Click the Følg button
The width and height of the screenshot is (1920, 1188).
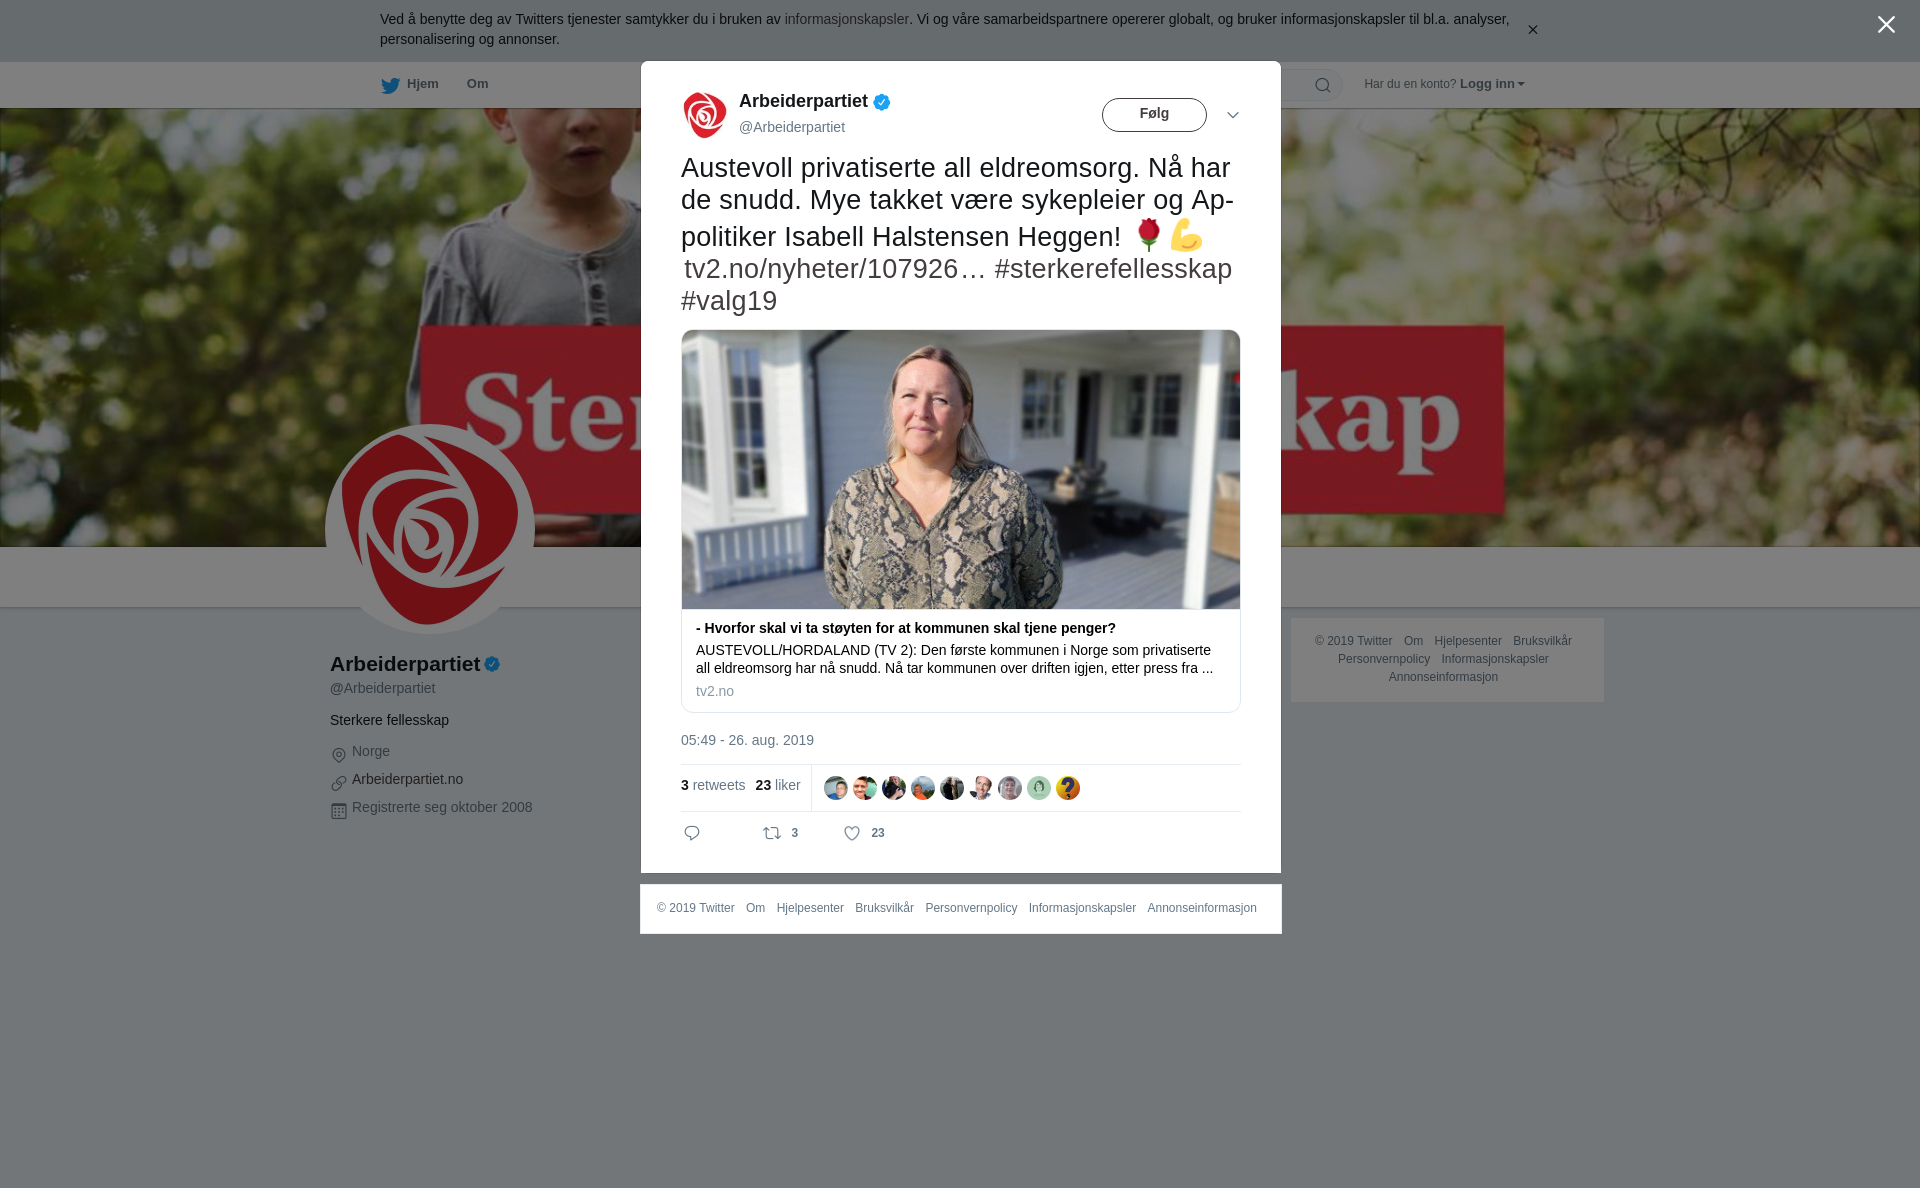pyautogui.click(x=1154, y=115)
